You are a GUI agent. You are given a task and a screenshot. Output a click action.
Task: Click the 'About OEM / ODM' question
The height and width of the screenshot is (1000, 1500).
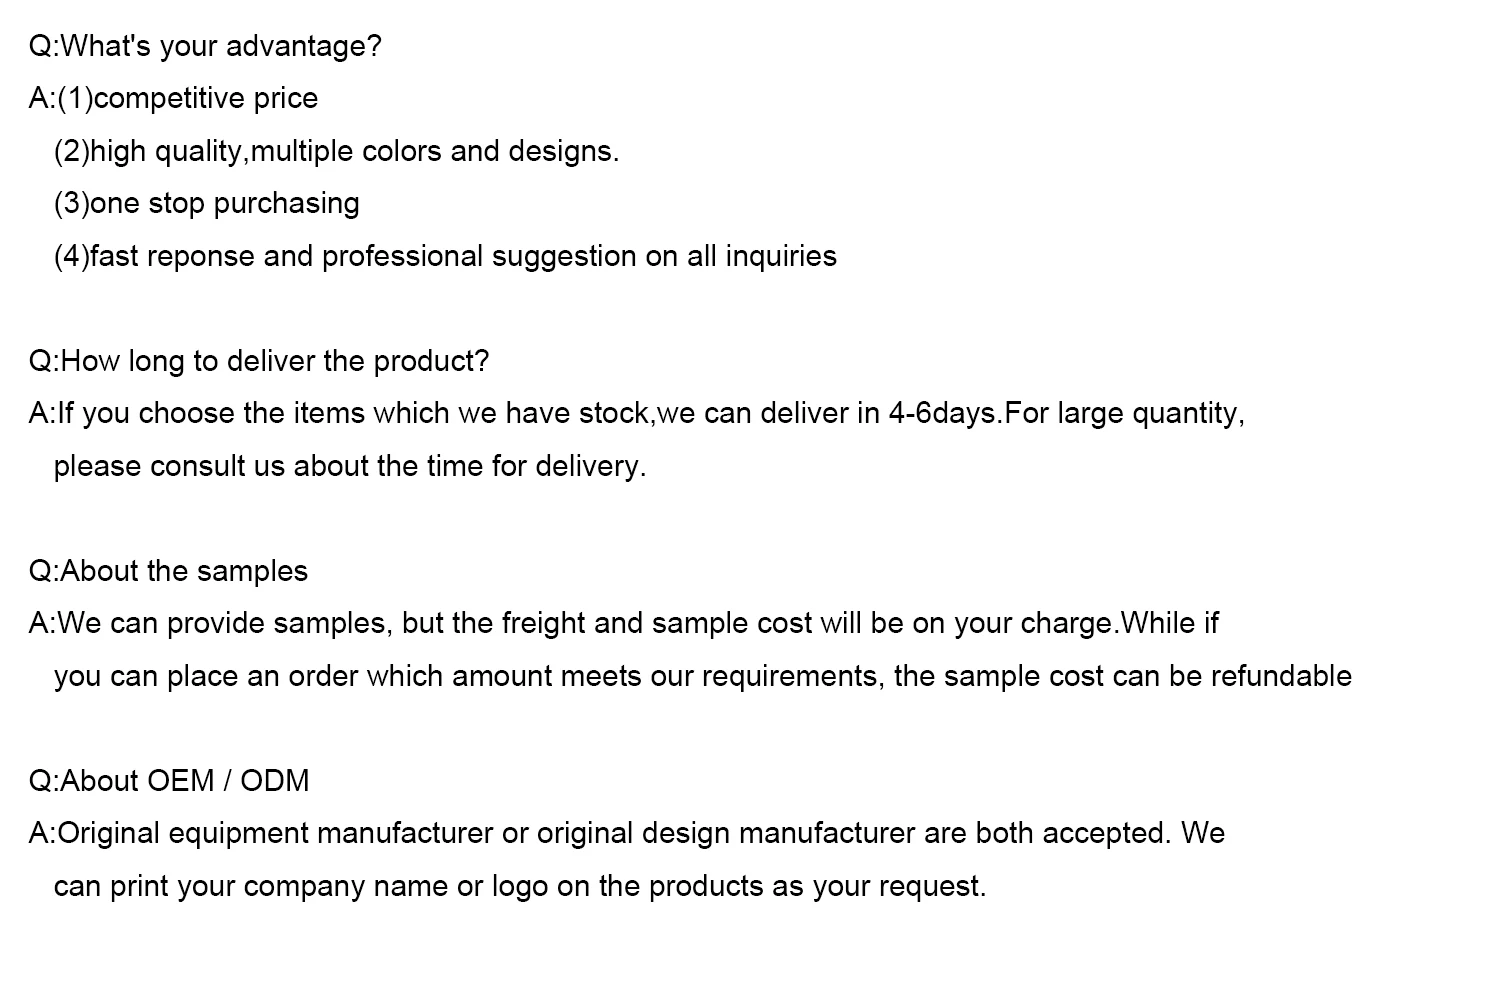coord(169,782)
